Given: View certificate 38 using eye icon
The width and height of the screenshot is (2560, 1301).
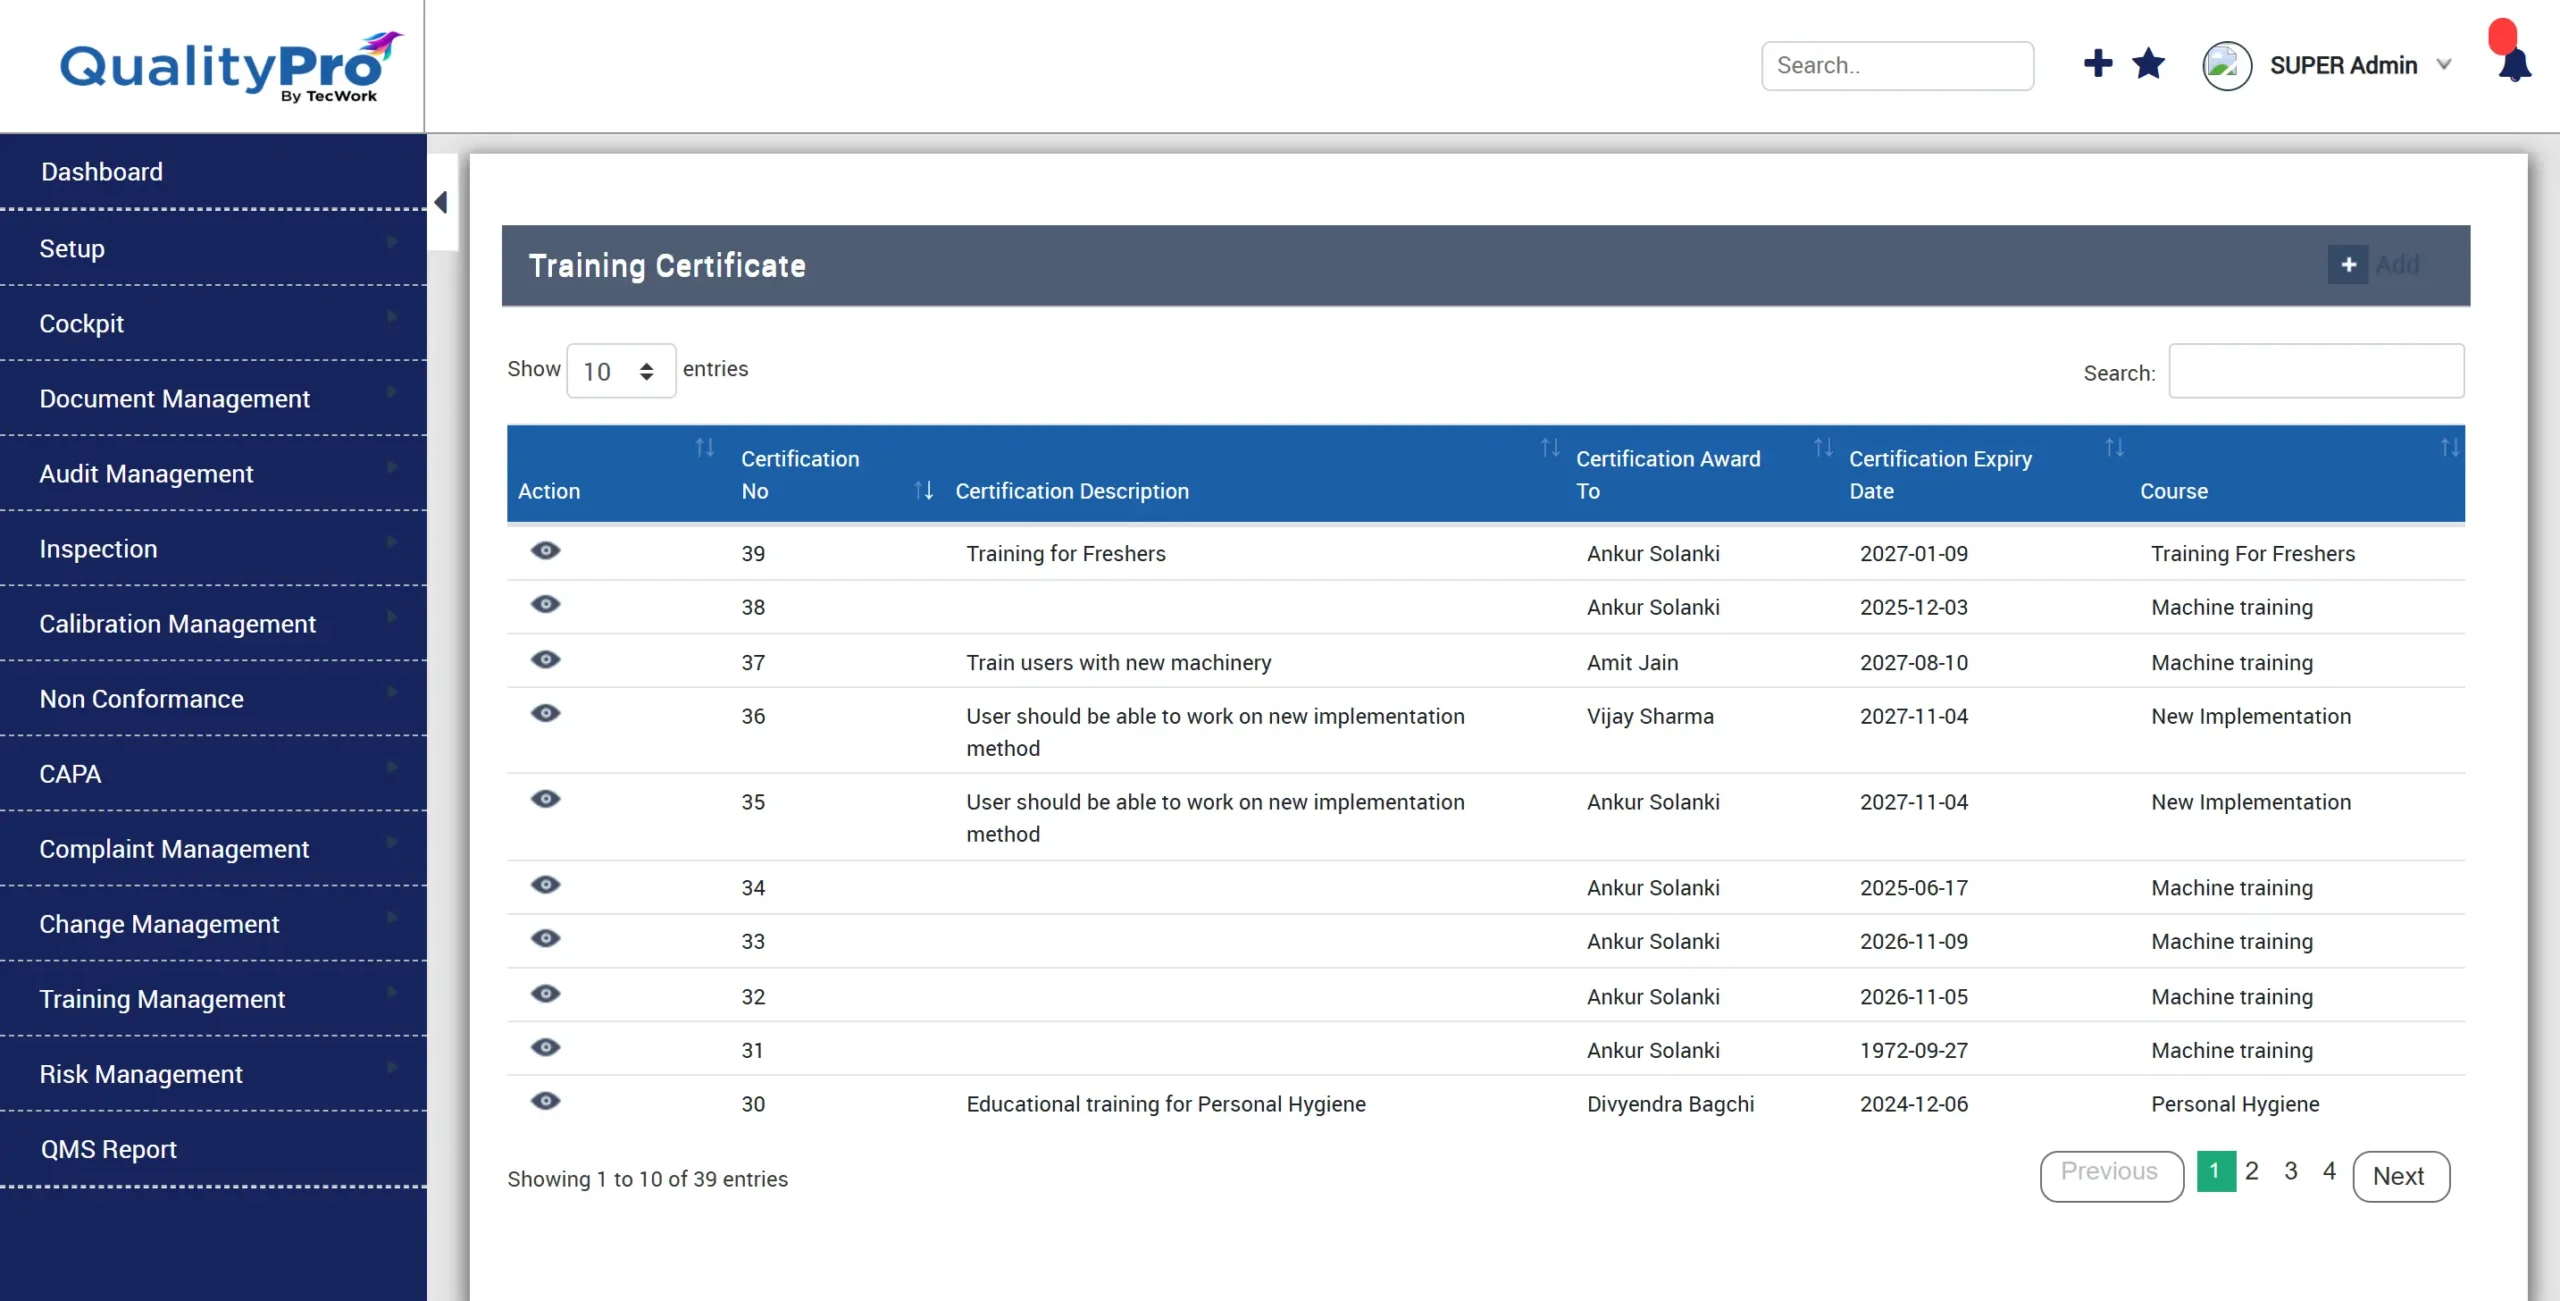Looking at the screenshot, I should pyautogui.click(x=545, y=604).
